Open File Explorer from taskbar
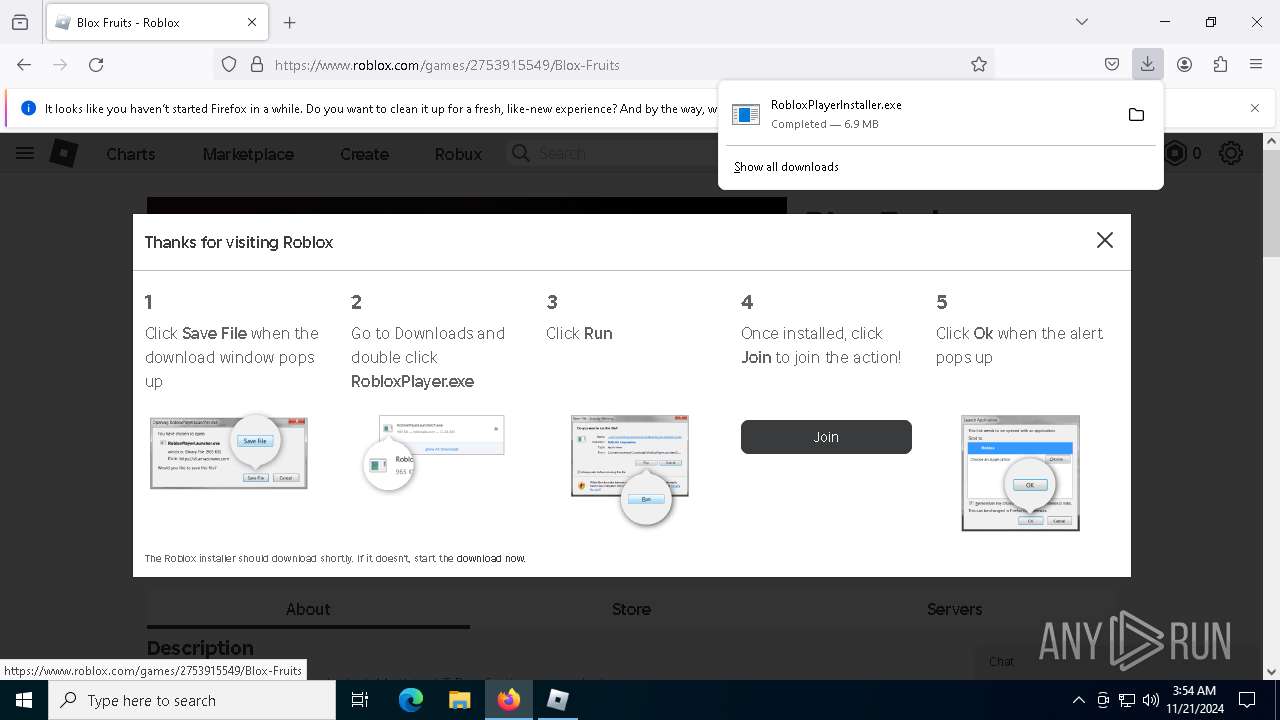This screenshot has width=1280, height=720. 459,700
